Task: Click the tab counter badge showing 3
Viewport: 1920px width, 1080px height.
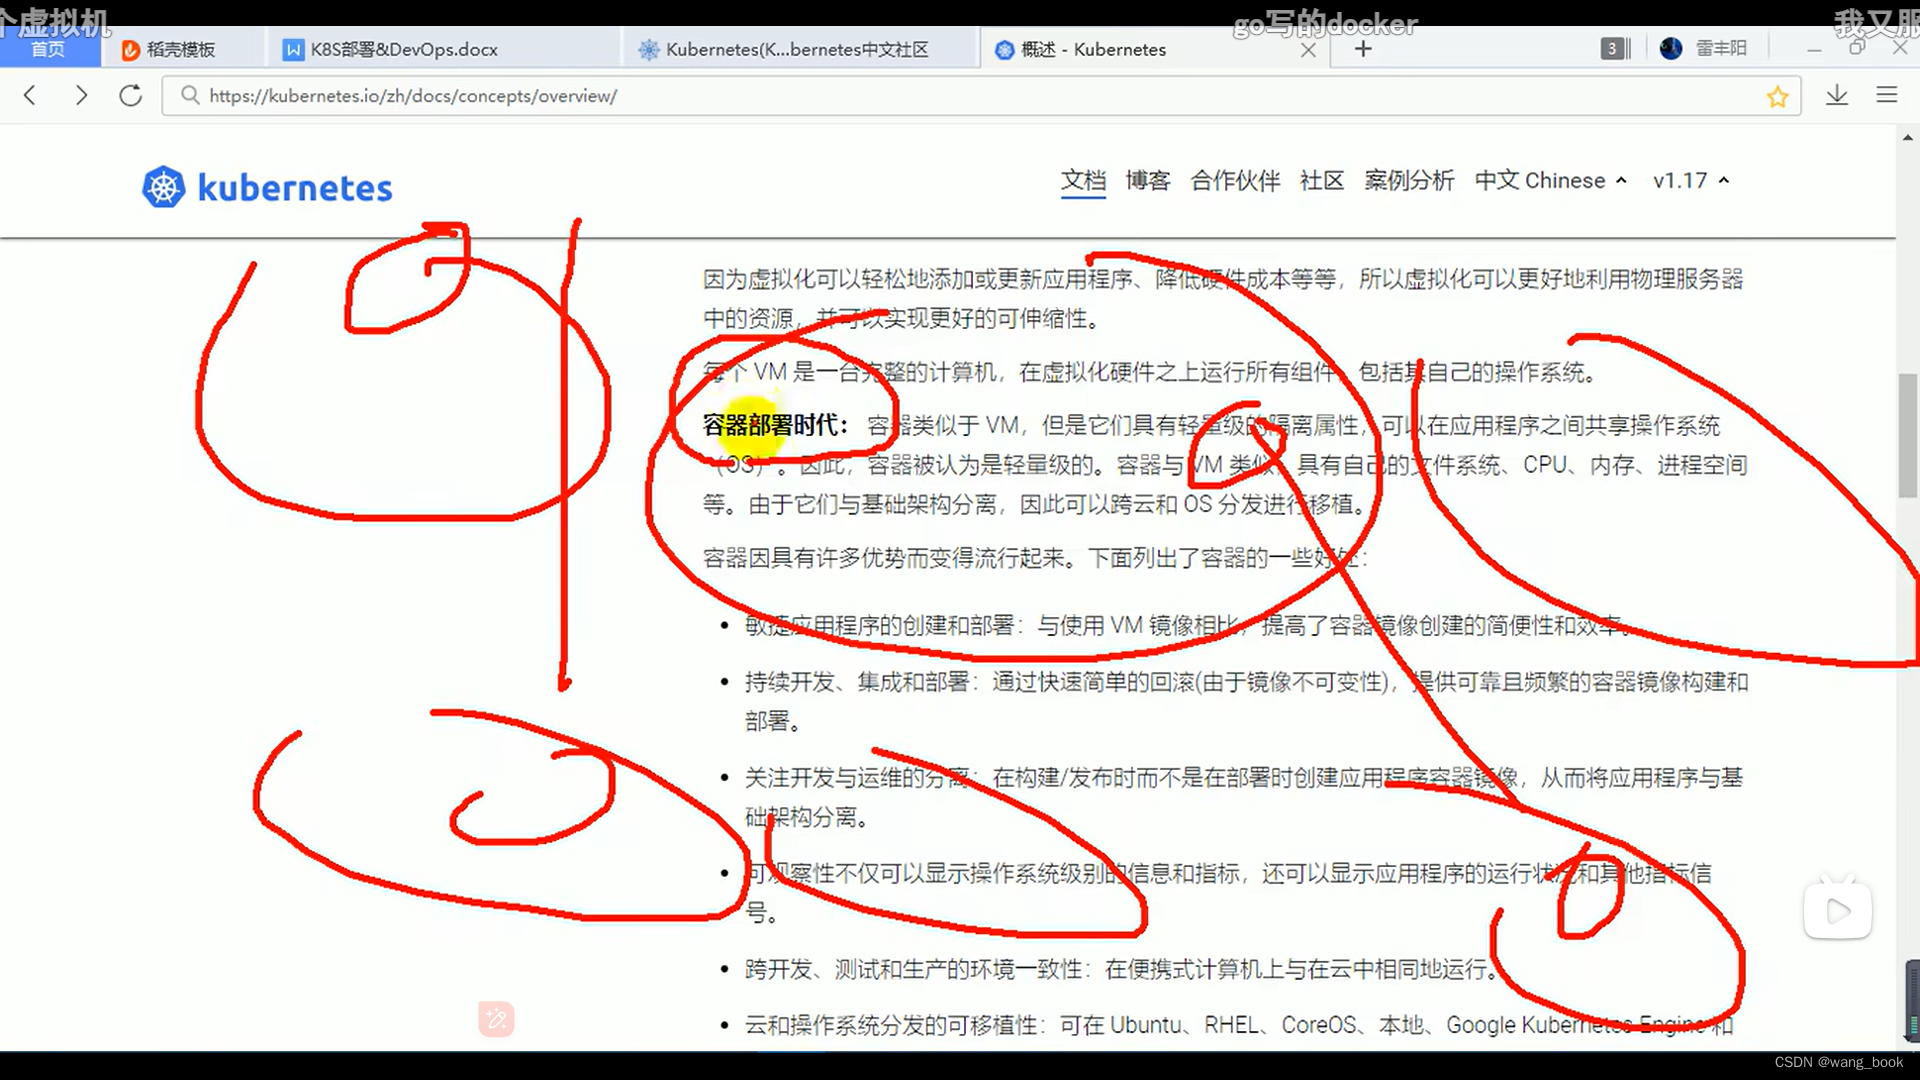Action: tap(1614, 48)
